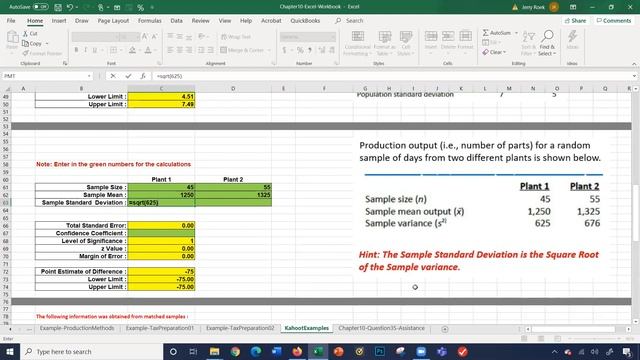Click the formula bar showing =sqrt(625)
The height and width of the screenshot is (360, 640).
click(x=392, y=76)
